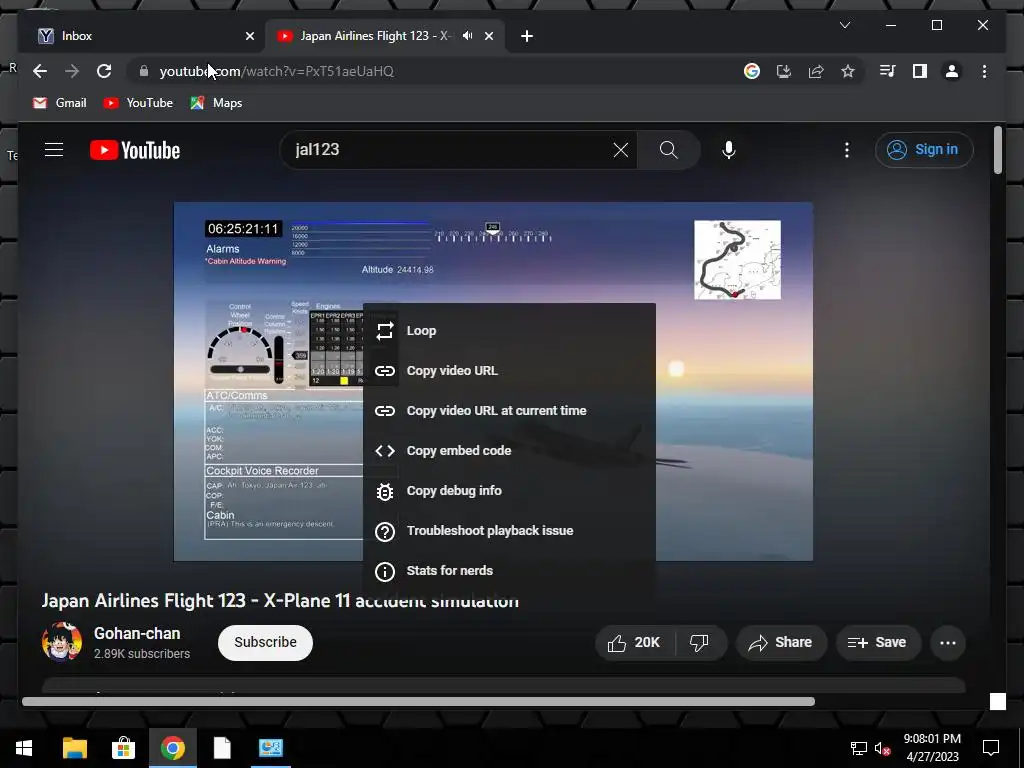Subscribe to Gohan-chan channel
Image resolution: width=1024 pixels, height=768 pixels.
coord(265,643)
